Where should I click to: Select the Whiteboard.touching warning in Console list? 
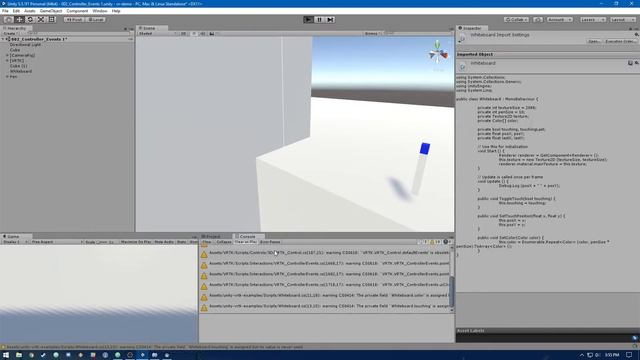point(324,306)
